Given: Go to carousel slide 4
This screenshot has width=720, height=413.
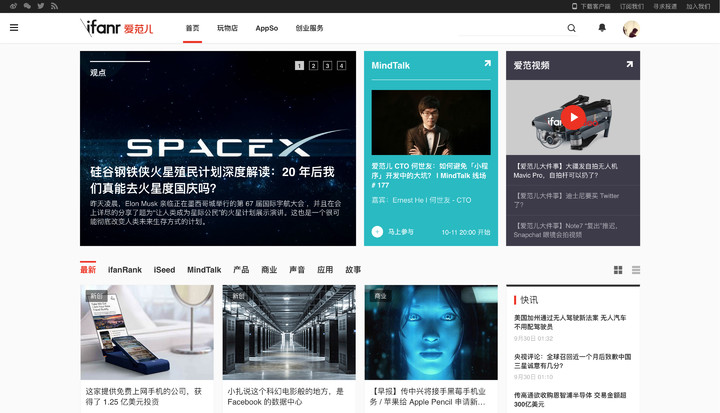Looking at the screenshot, I should (x=341, y=66).
